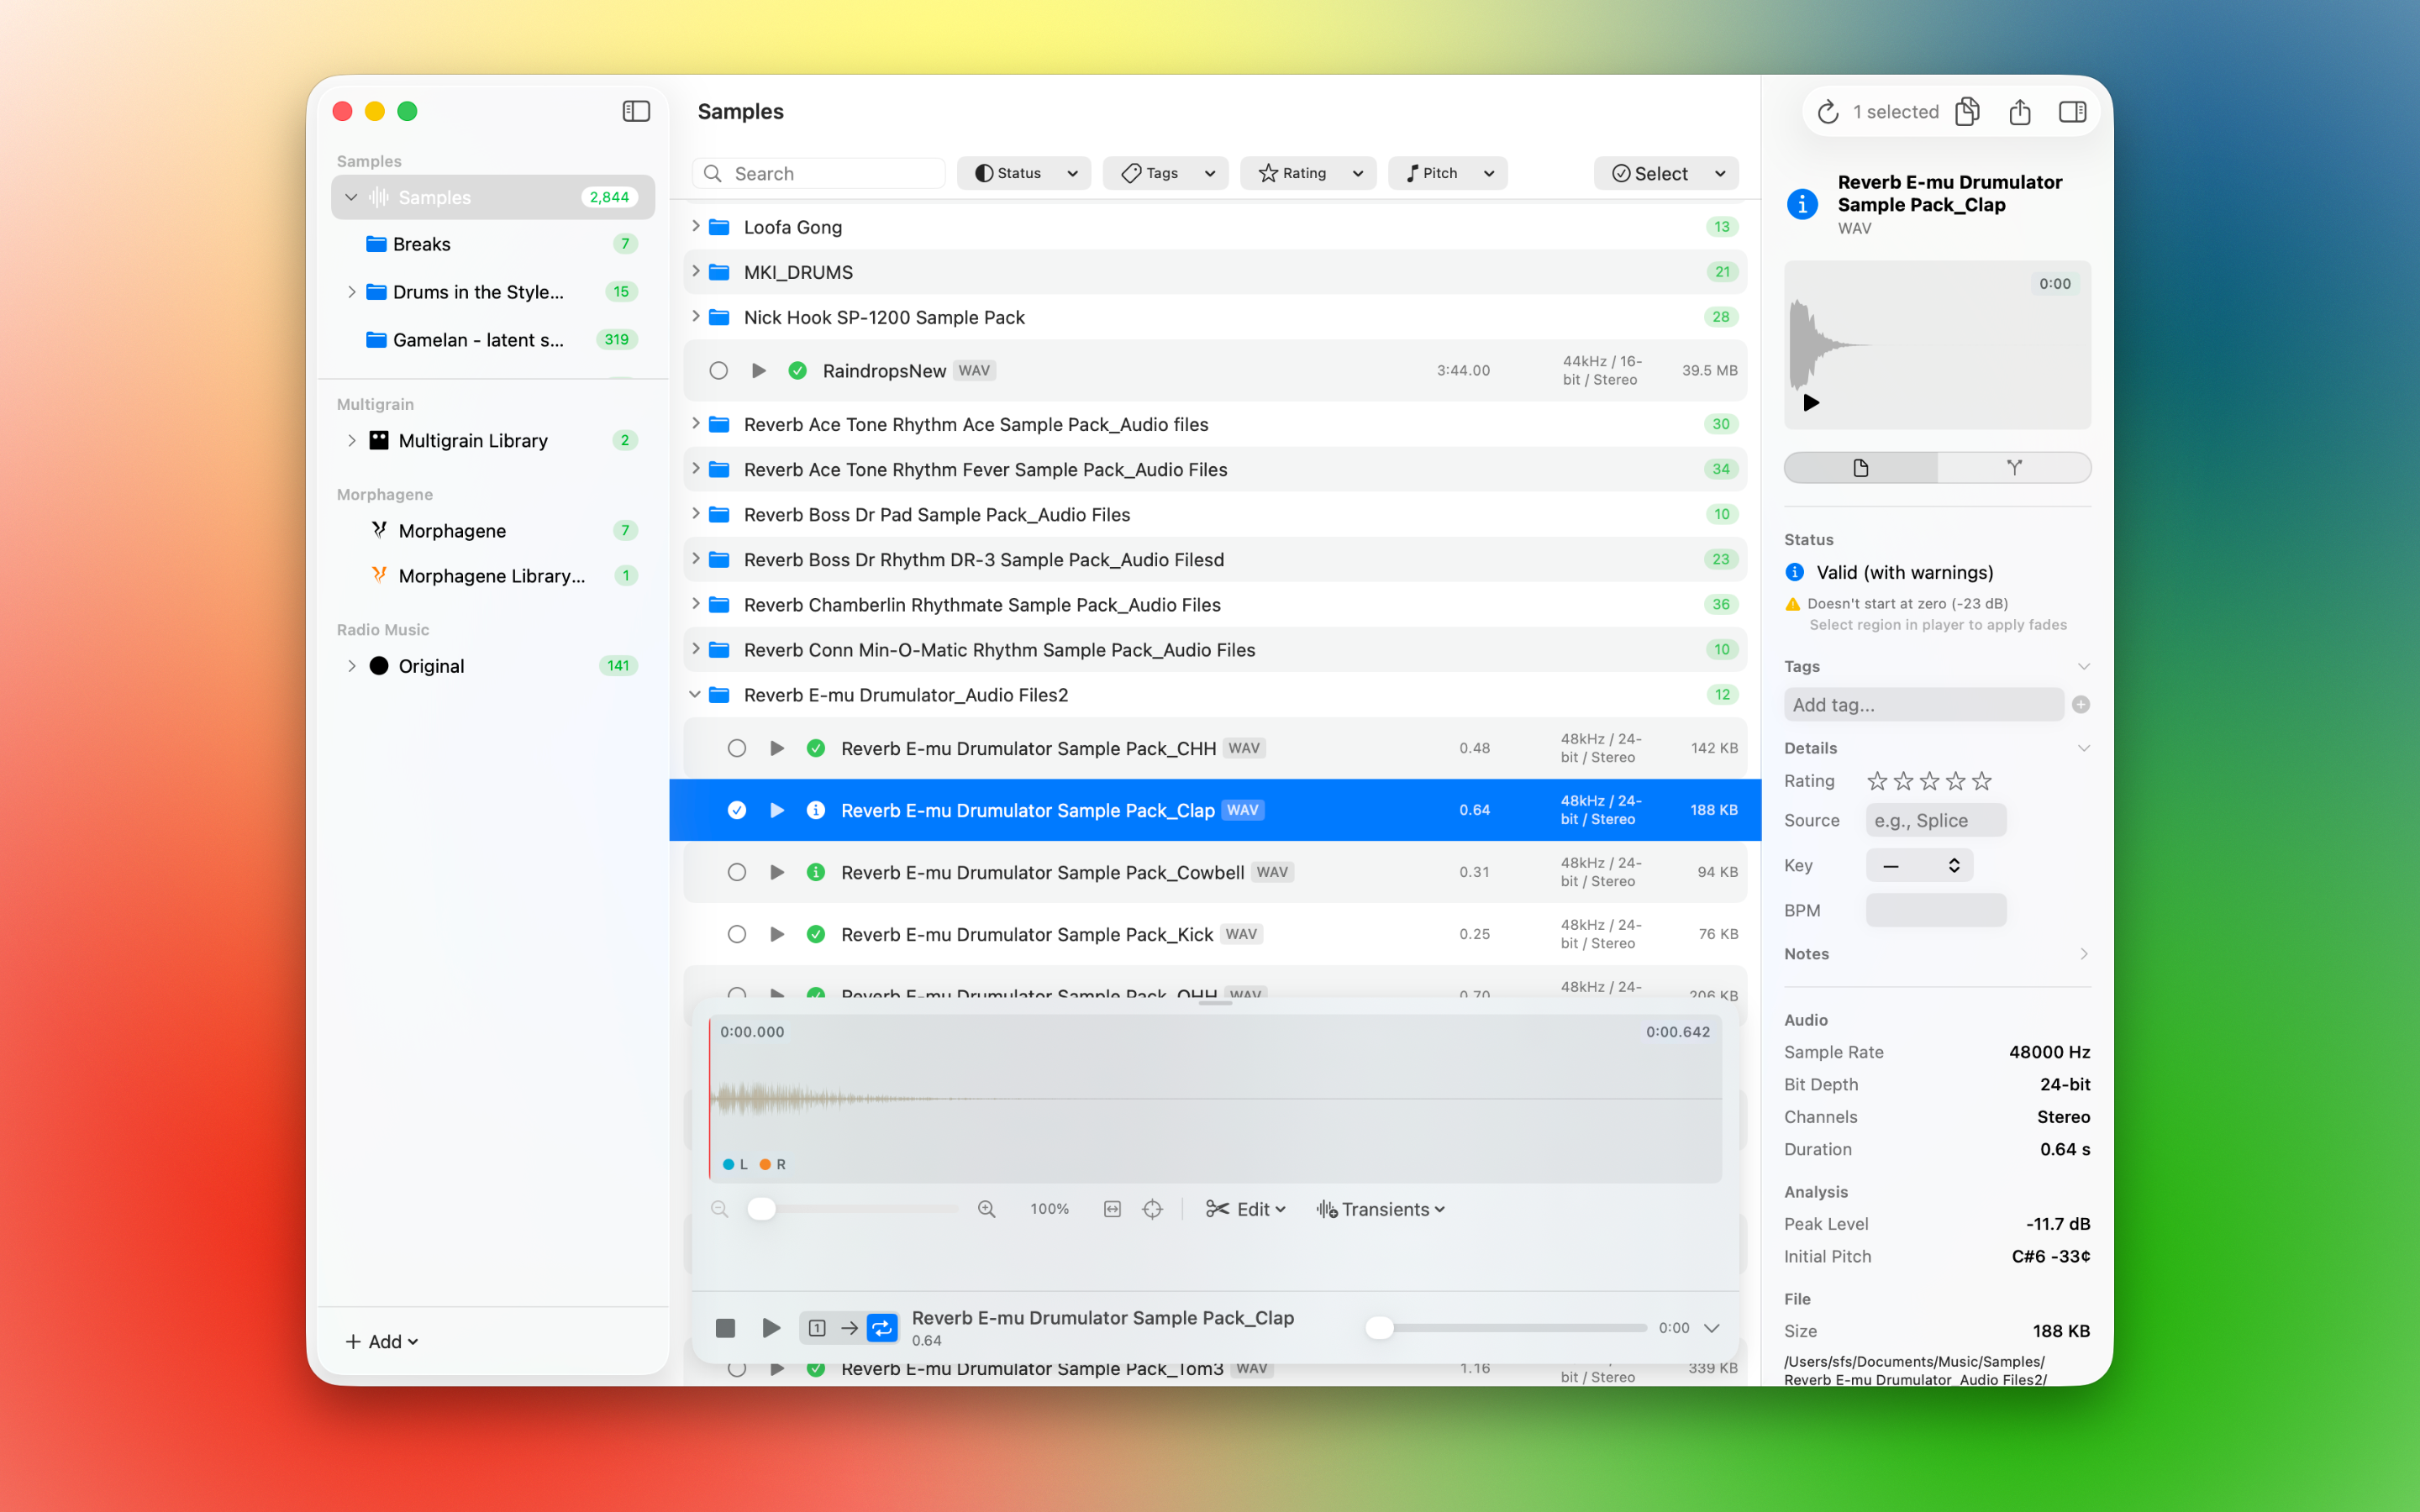The height and width of the screenshot is (1512, 2420).
Task: Enable loop playback in the bottom player
Action: (882, 1327)
